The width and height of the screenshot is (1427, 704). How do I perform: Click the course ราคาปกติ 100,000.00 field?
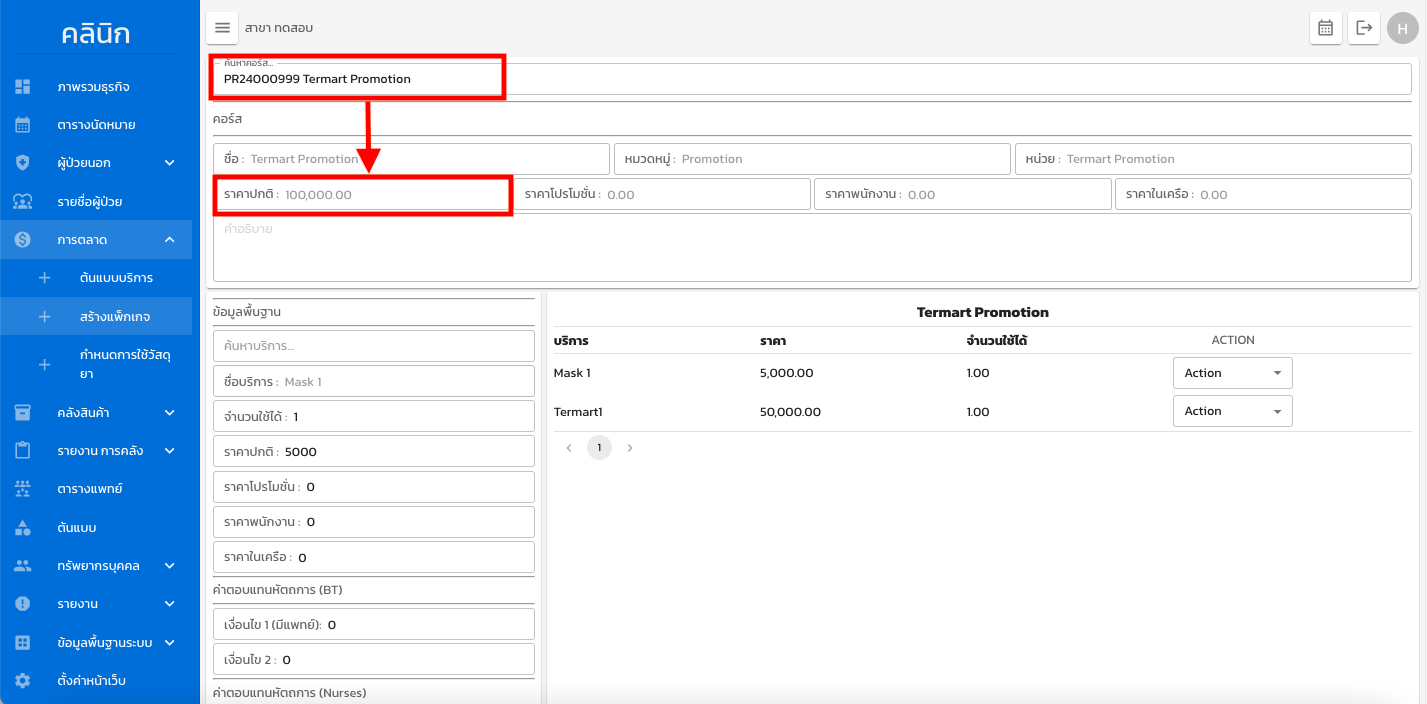(x=361, y=194)
